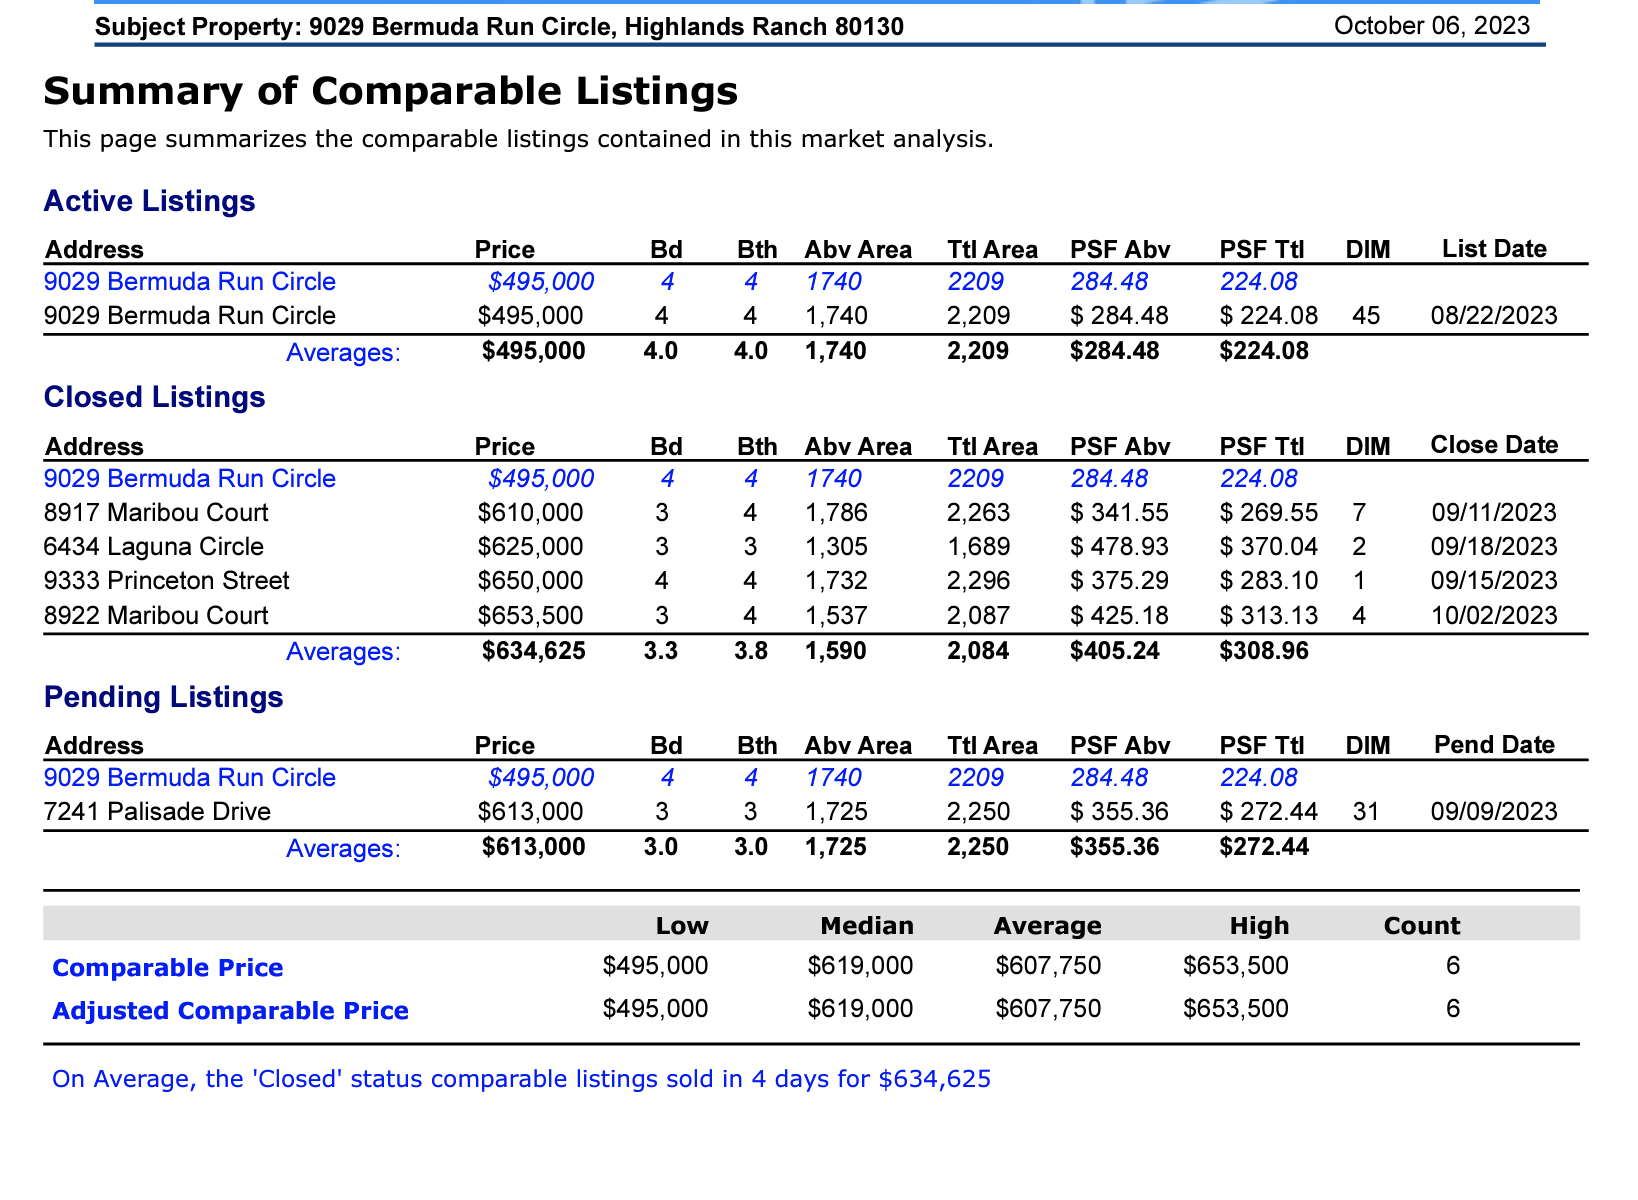
Task: Click the blue 9029 Bermuda Run Circle link under Pending Listings
Action: click(190, 777)
